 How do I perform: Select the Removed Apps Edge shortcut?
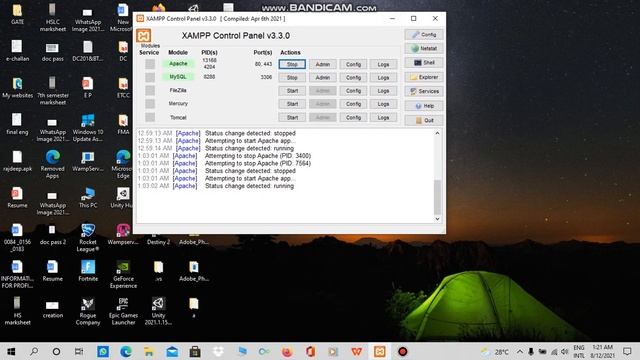click(x=53, y=164)
